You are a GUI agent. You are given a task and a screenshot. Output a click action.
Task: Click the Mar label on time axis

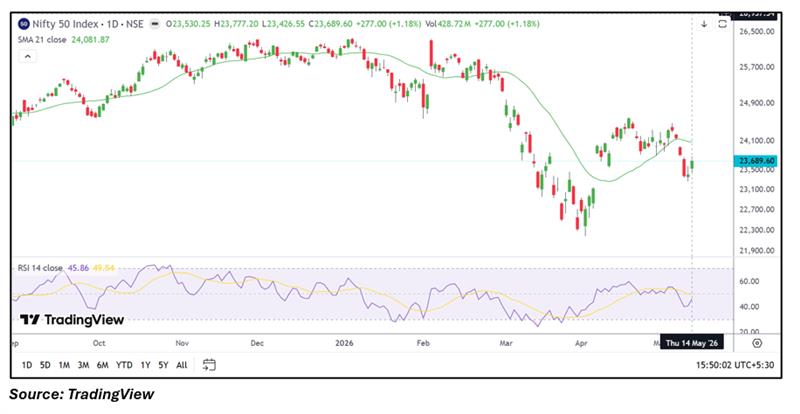(506, 343)
